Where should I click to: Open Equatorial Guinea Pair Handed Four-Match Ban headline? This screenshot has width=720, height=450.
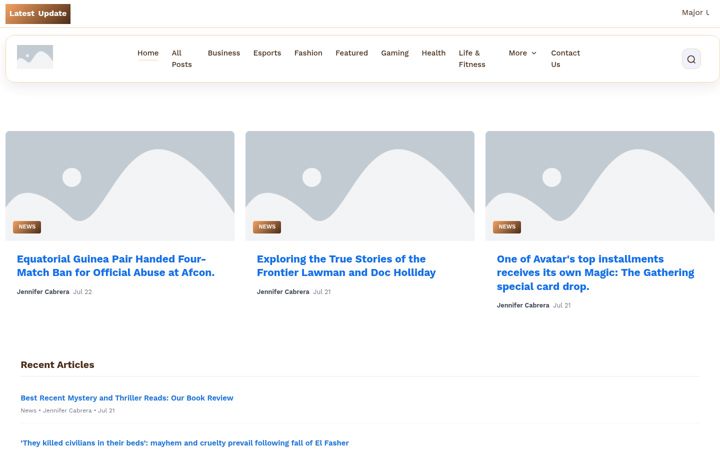pyautogui.click(x=116, y=266)
